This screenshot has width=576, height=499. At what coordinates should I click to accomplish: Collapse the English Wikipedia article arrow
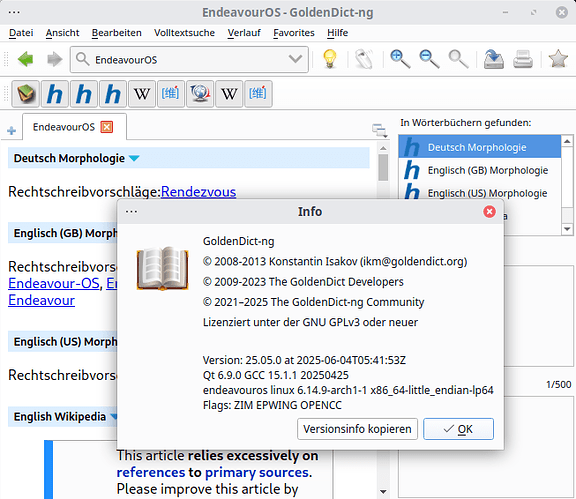tap(114, 417)
